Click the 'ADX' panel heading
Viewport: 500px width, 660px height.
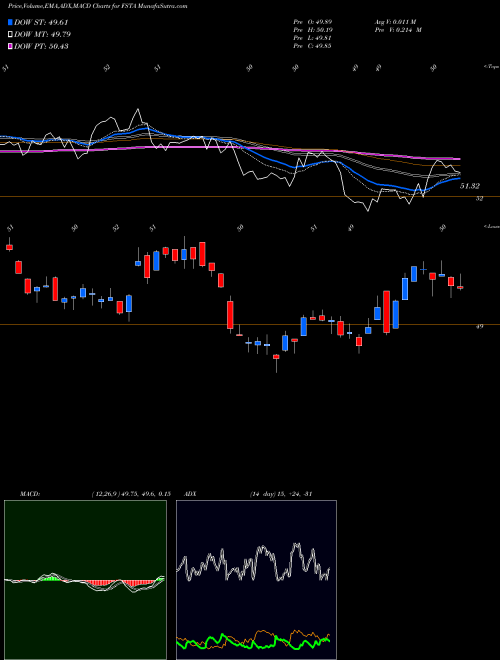point(191,494)
